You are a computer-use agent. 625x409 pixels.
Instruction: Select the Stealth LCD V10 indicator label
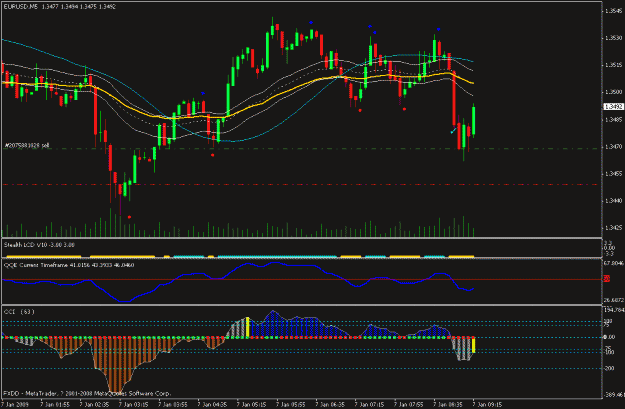(39, 245)
